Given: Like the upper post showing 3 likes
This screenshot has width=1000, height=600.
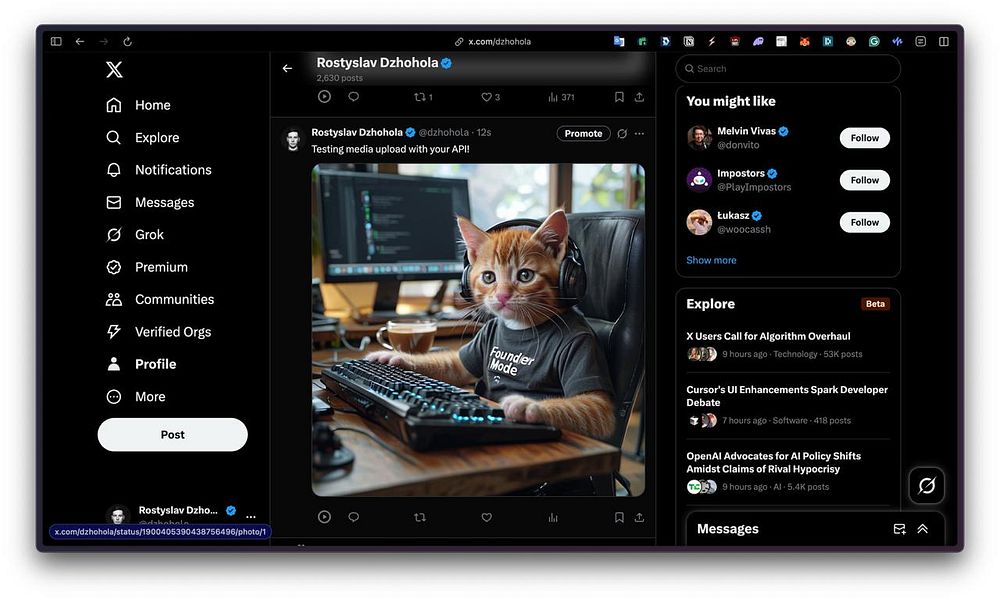Looking at the screenshot, I should pyautogui.click(x=490, y=97).
